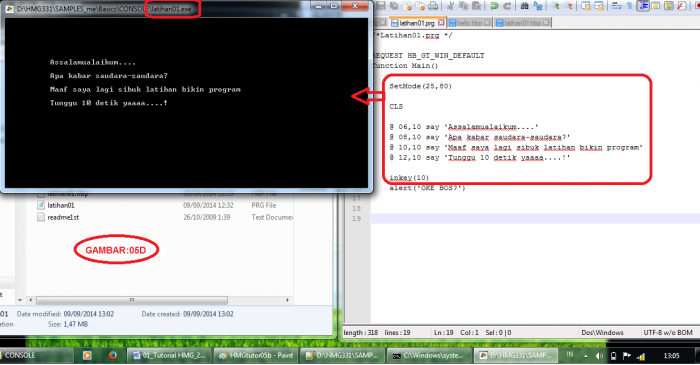Image resolution: width=700 pixels, height=365 pixels.
Task: Toggle synchronize horizontal scrolling icon
Action: [x=599, y=6]
